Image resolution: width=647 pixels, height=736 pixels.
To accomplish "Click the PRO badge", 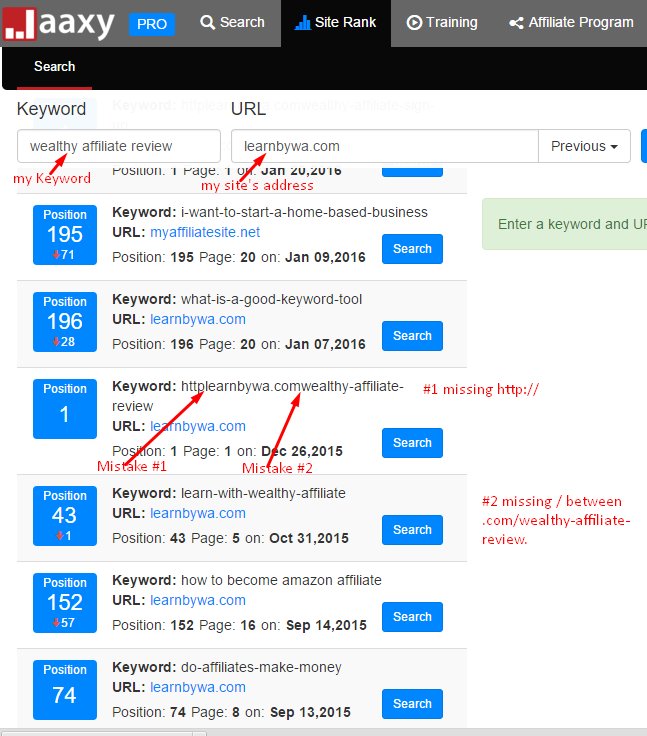I will (x=152, y=24).
